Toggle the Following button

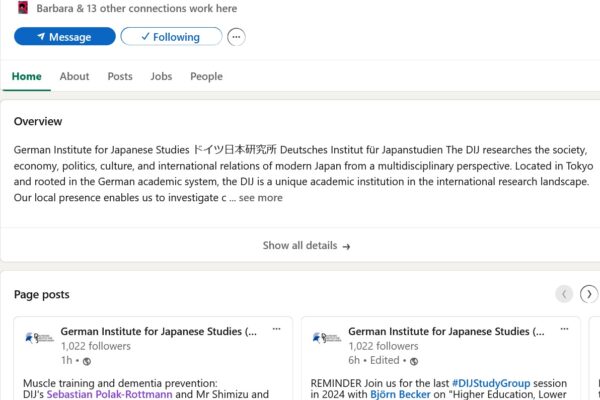(171, 37)
